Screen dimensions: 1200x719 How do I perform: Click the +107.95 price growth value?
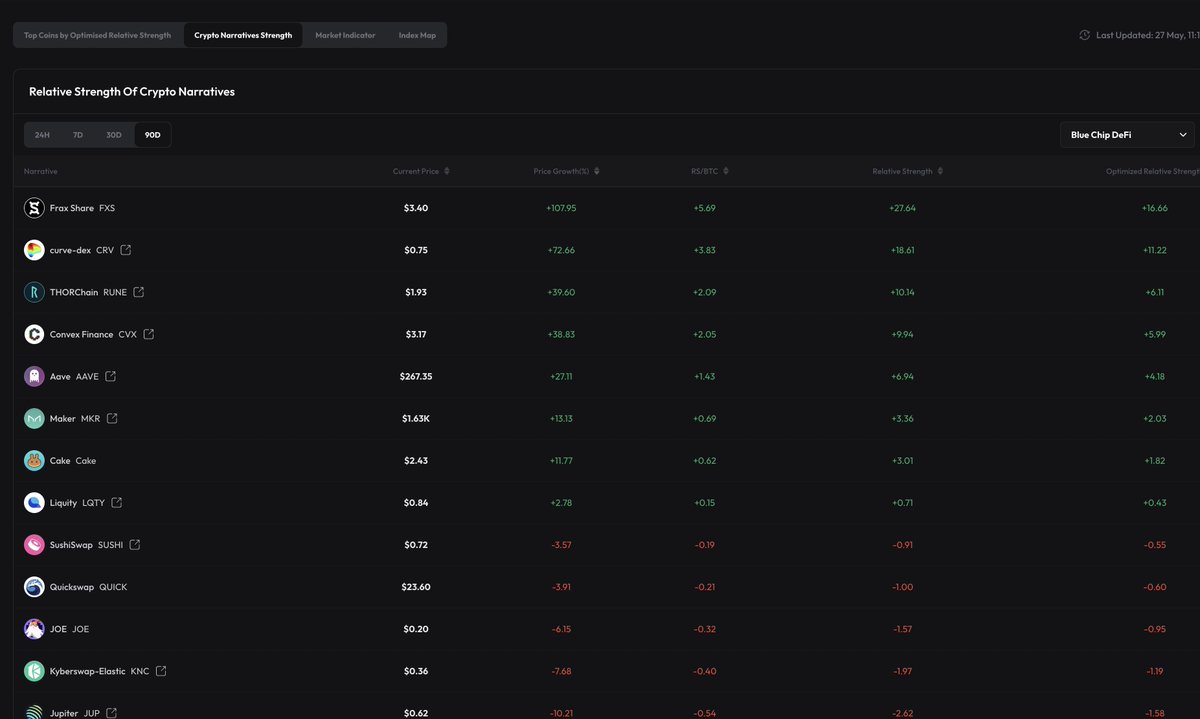pyautogui.click(x=561, y=208)
